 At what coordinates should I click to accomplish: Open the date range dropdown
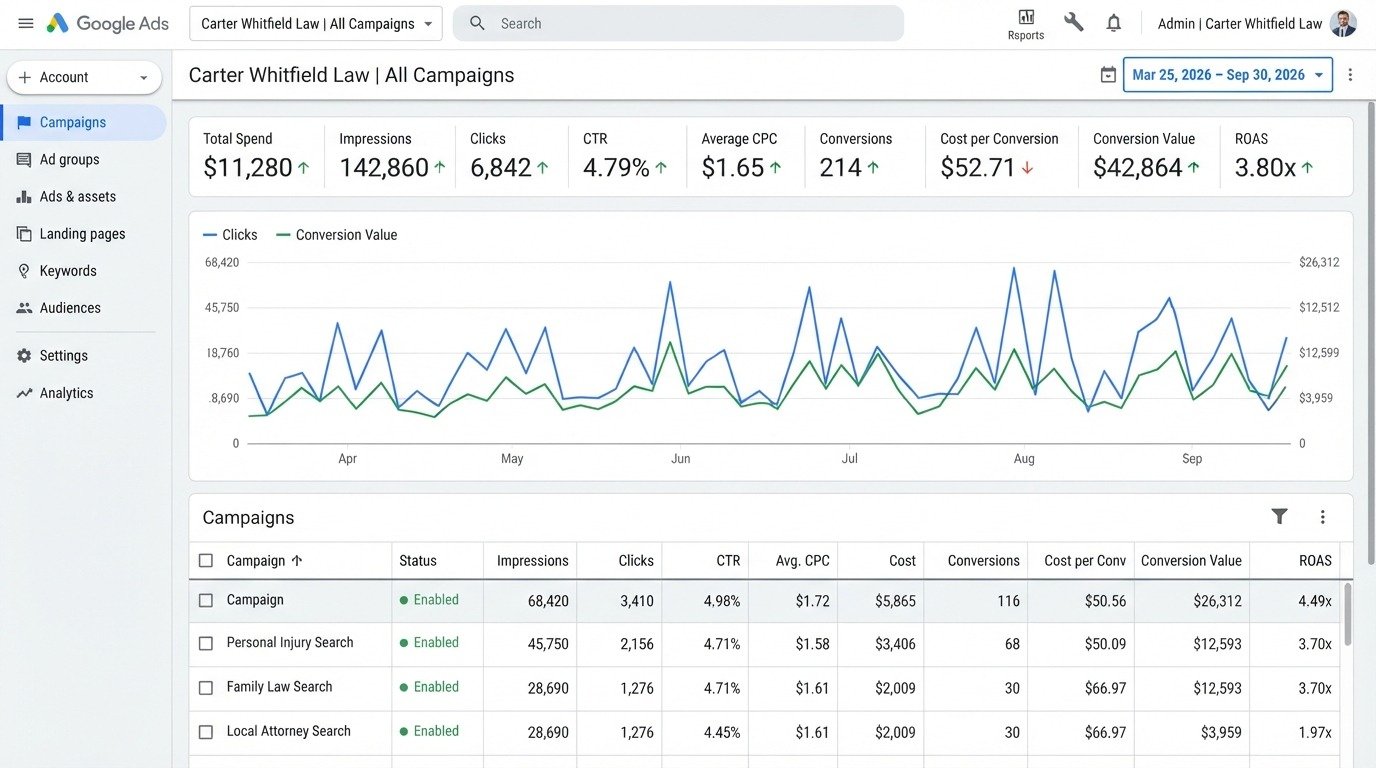(x=1228, y=75)
